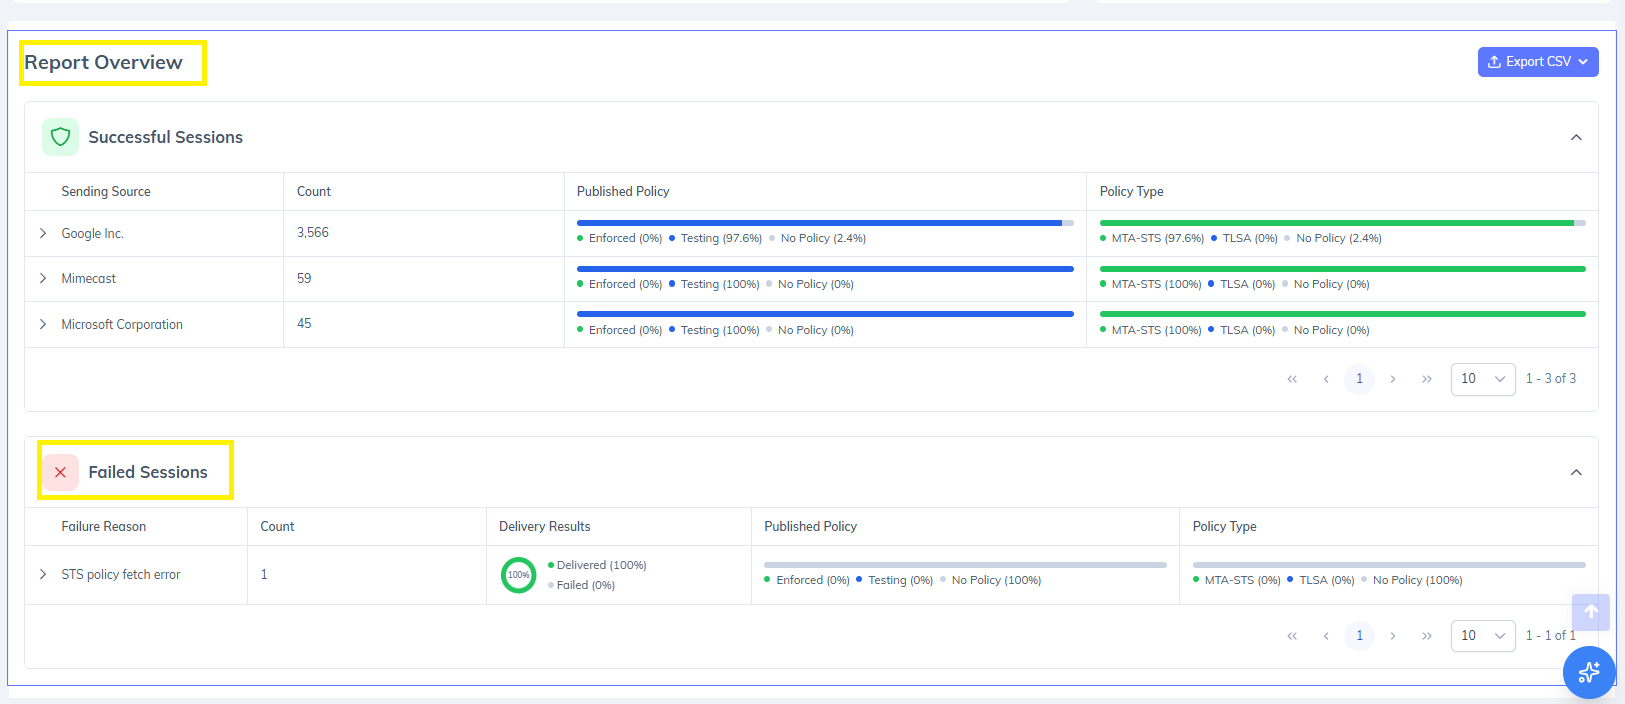Click Mimecast Policy Type progress bar

[1342, 269]
